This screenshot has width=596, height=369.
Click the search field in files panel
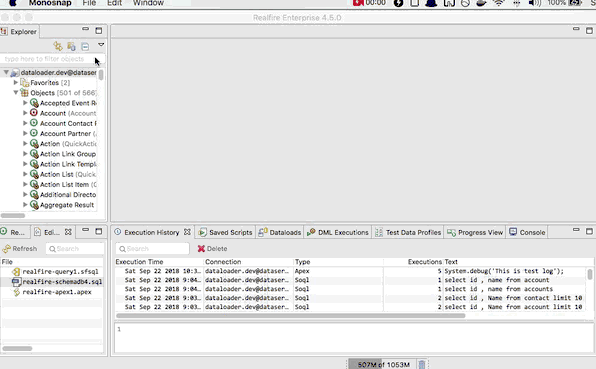click(75, 249)
